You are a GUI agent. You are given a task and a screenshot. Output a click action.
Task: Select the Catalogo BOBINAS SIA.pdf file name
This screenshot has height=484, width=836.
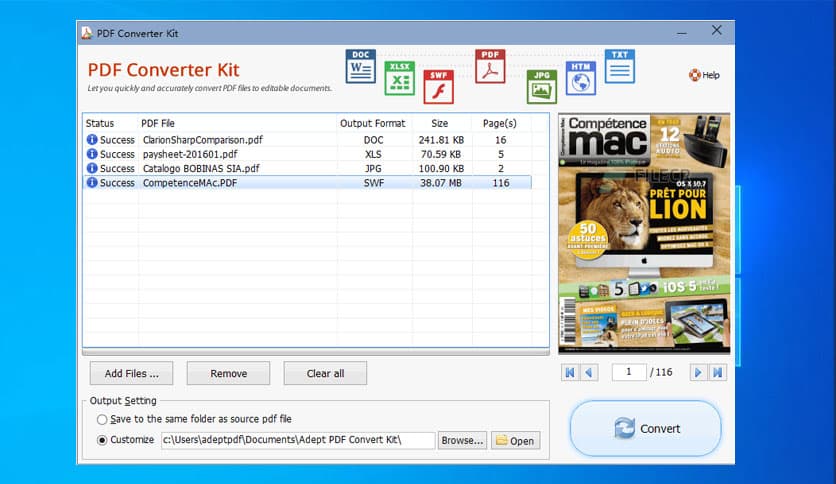(x=201, y=168)
